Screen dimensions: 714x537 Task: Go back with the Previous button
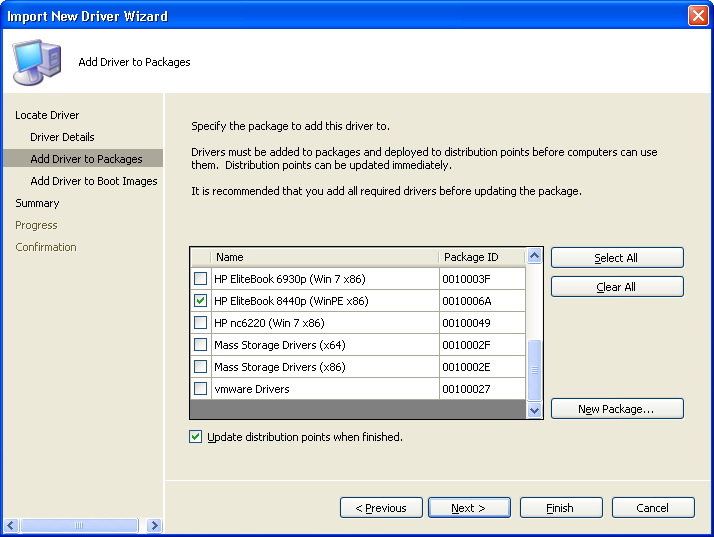[381, 508]
